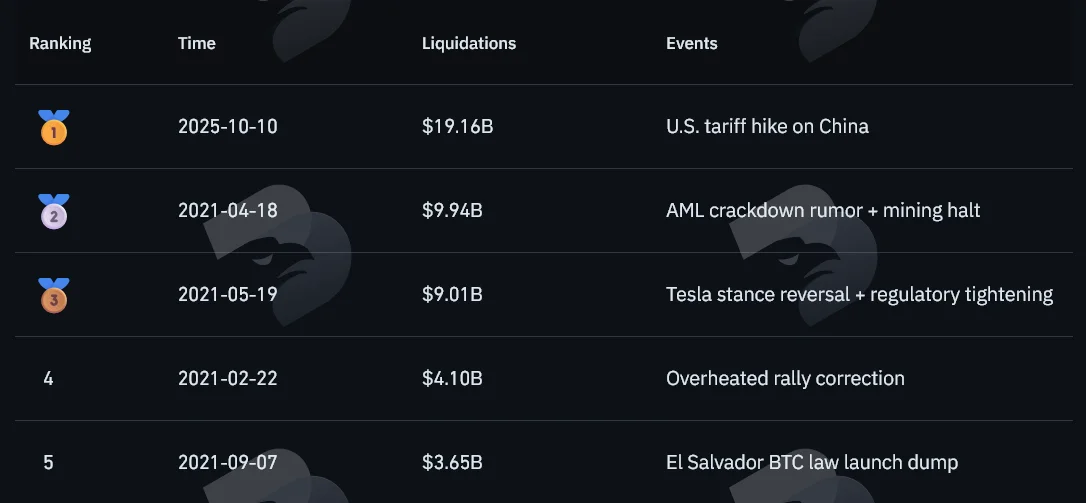This screenshot has width=1086, height=503.
Task: Select the Time column header
Action: pyautogui.click(x=197, y=43)
